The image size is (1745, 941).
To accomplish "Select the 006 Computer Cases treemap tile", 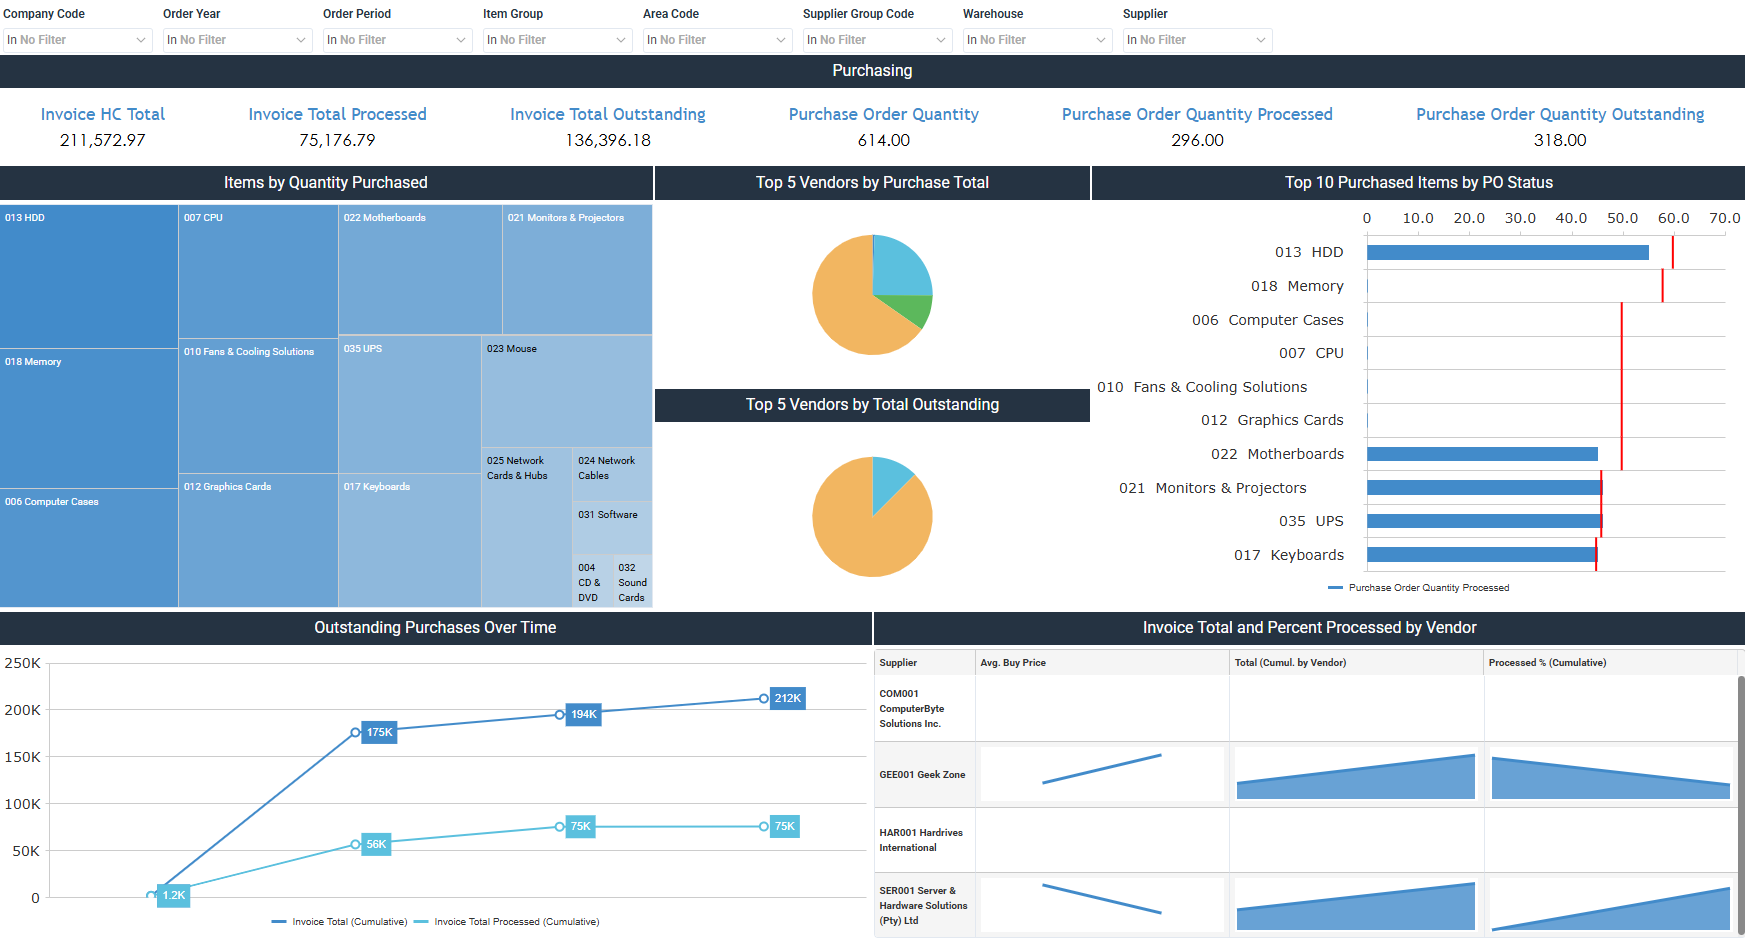I will click(89, 547).
